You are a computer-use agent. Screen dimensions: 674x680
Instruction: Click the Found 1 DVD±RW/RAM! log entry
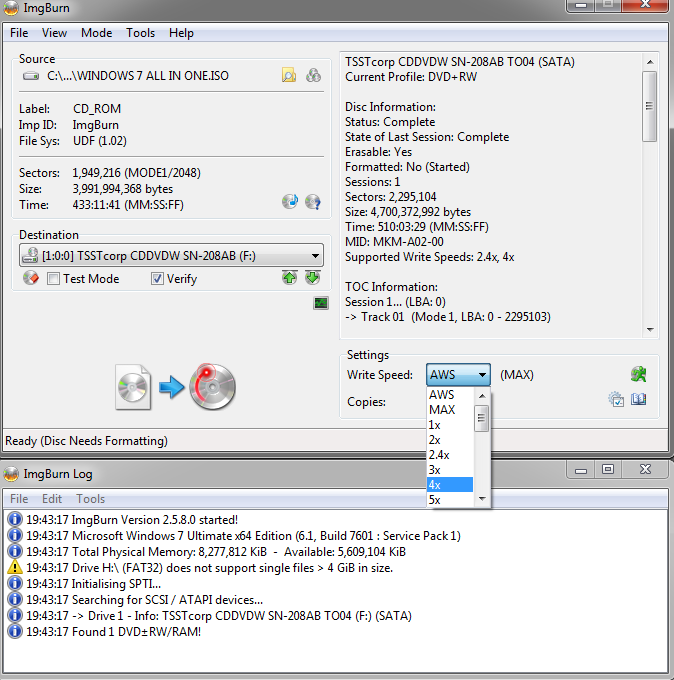113,631
